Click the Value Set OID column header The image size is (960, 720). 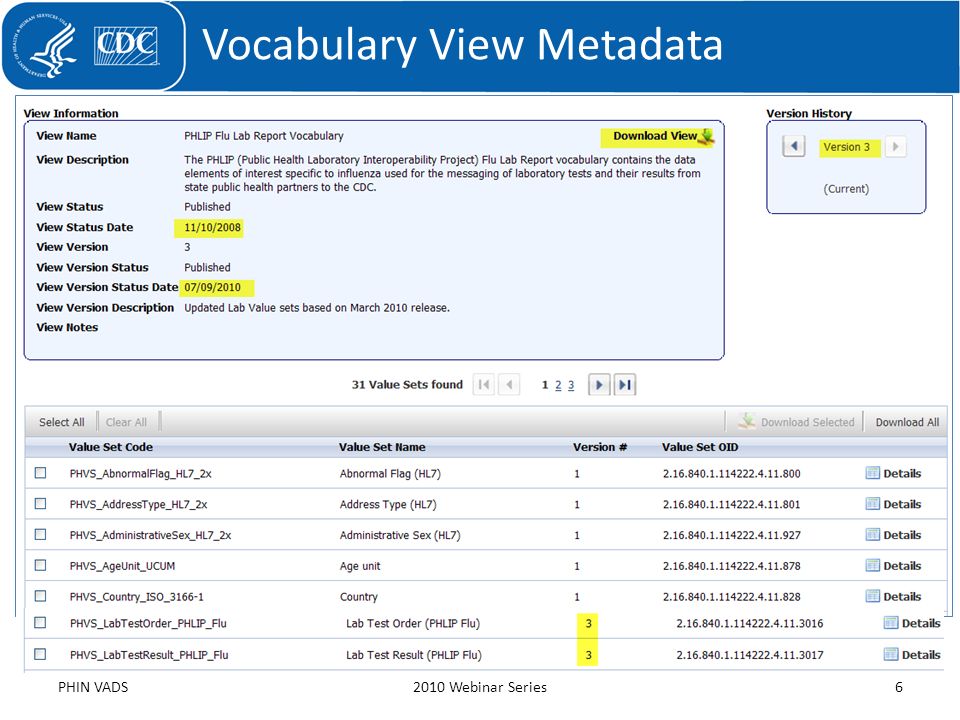point(700,447)
